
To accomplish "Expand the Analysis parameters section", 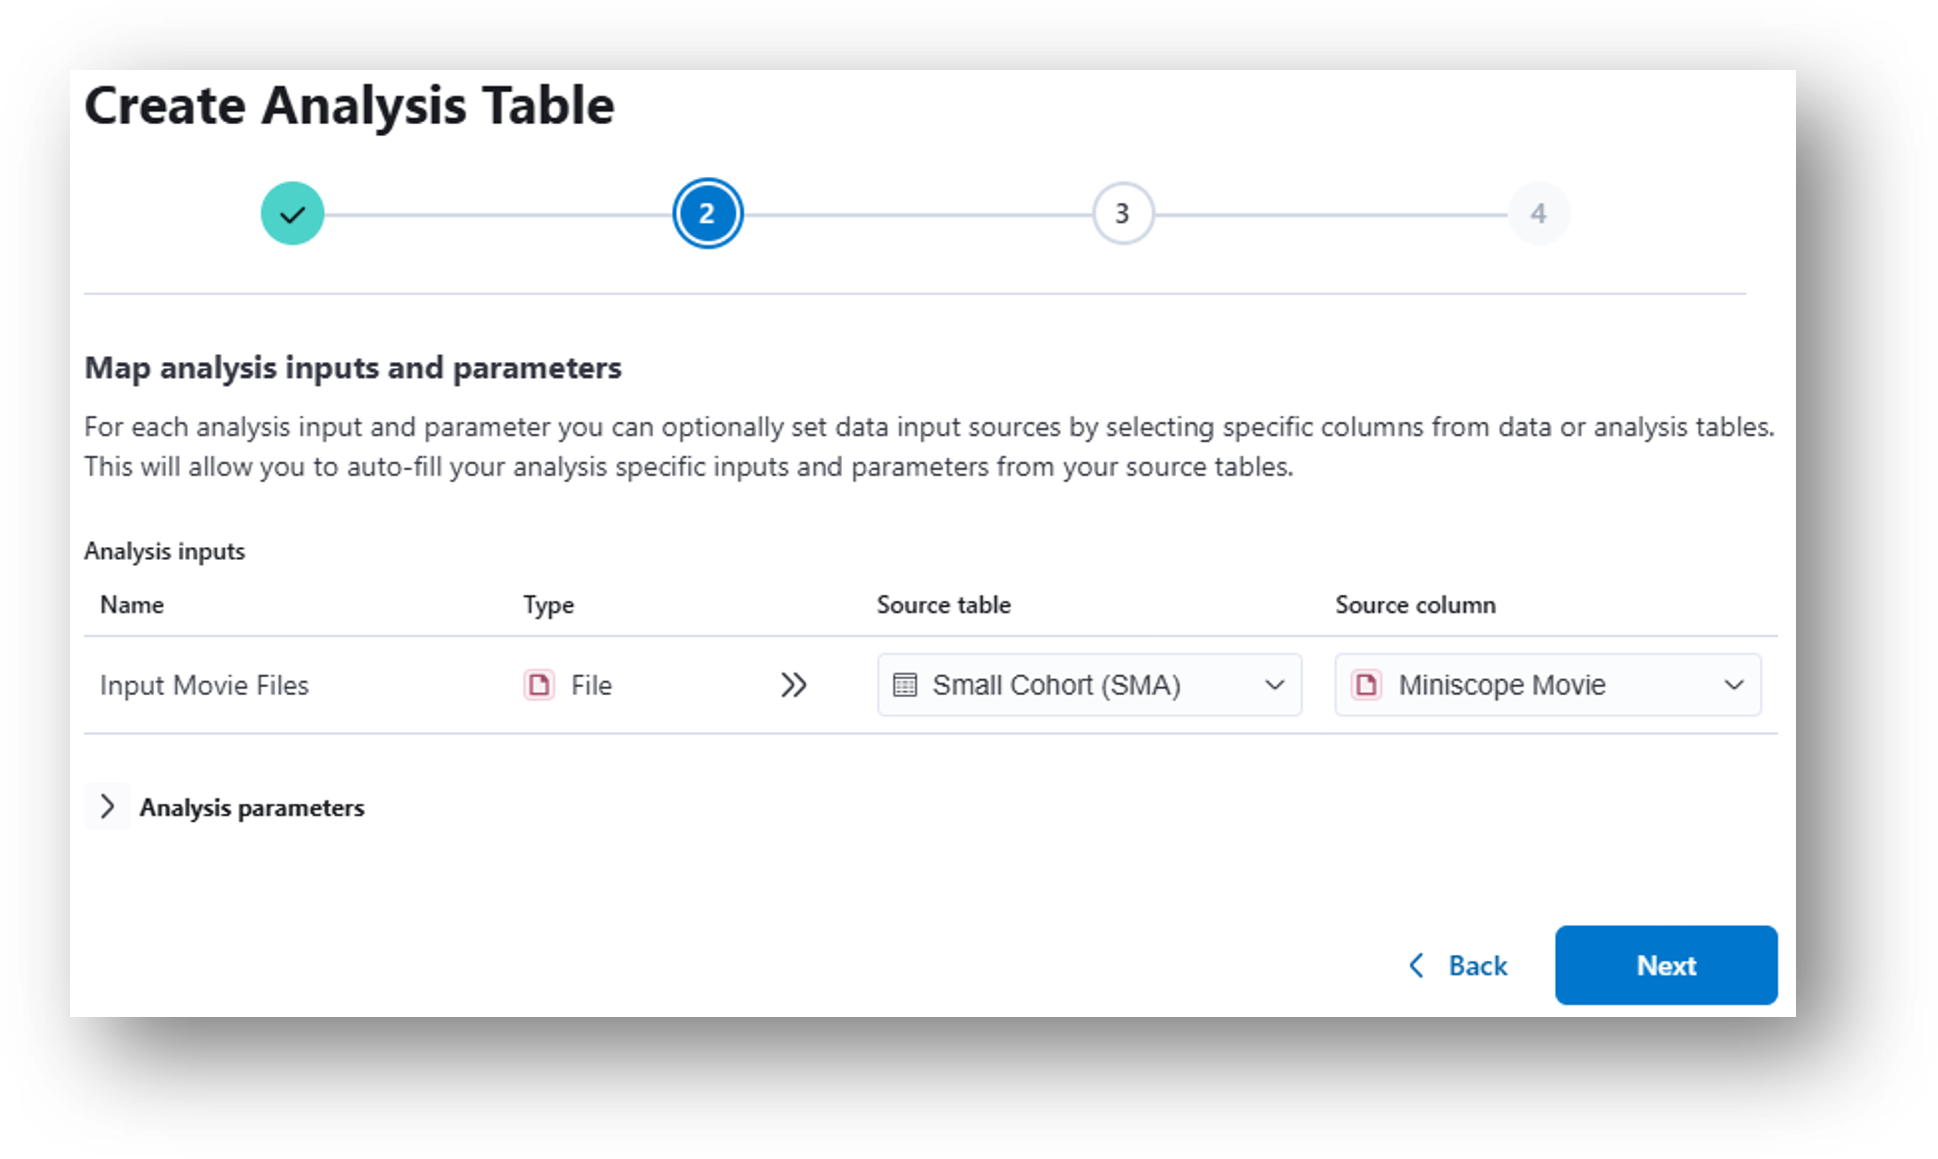I will click(108, 806).
